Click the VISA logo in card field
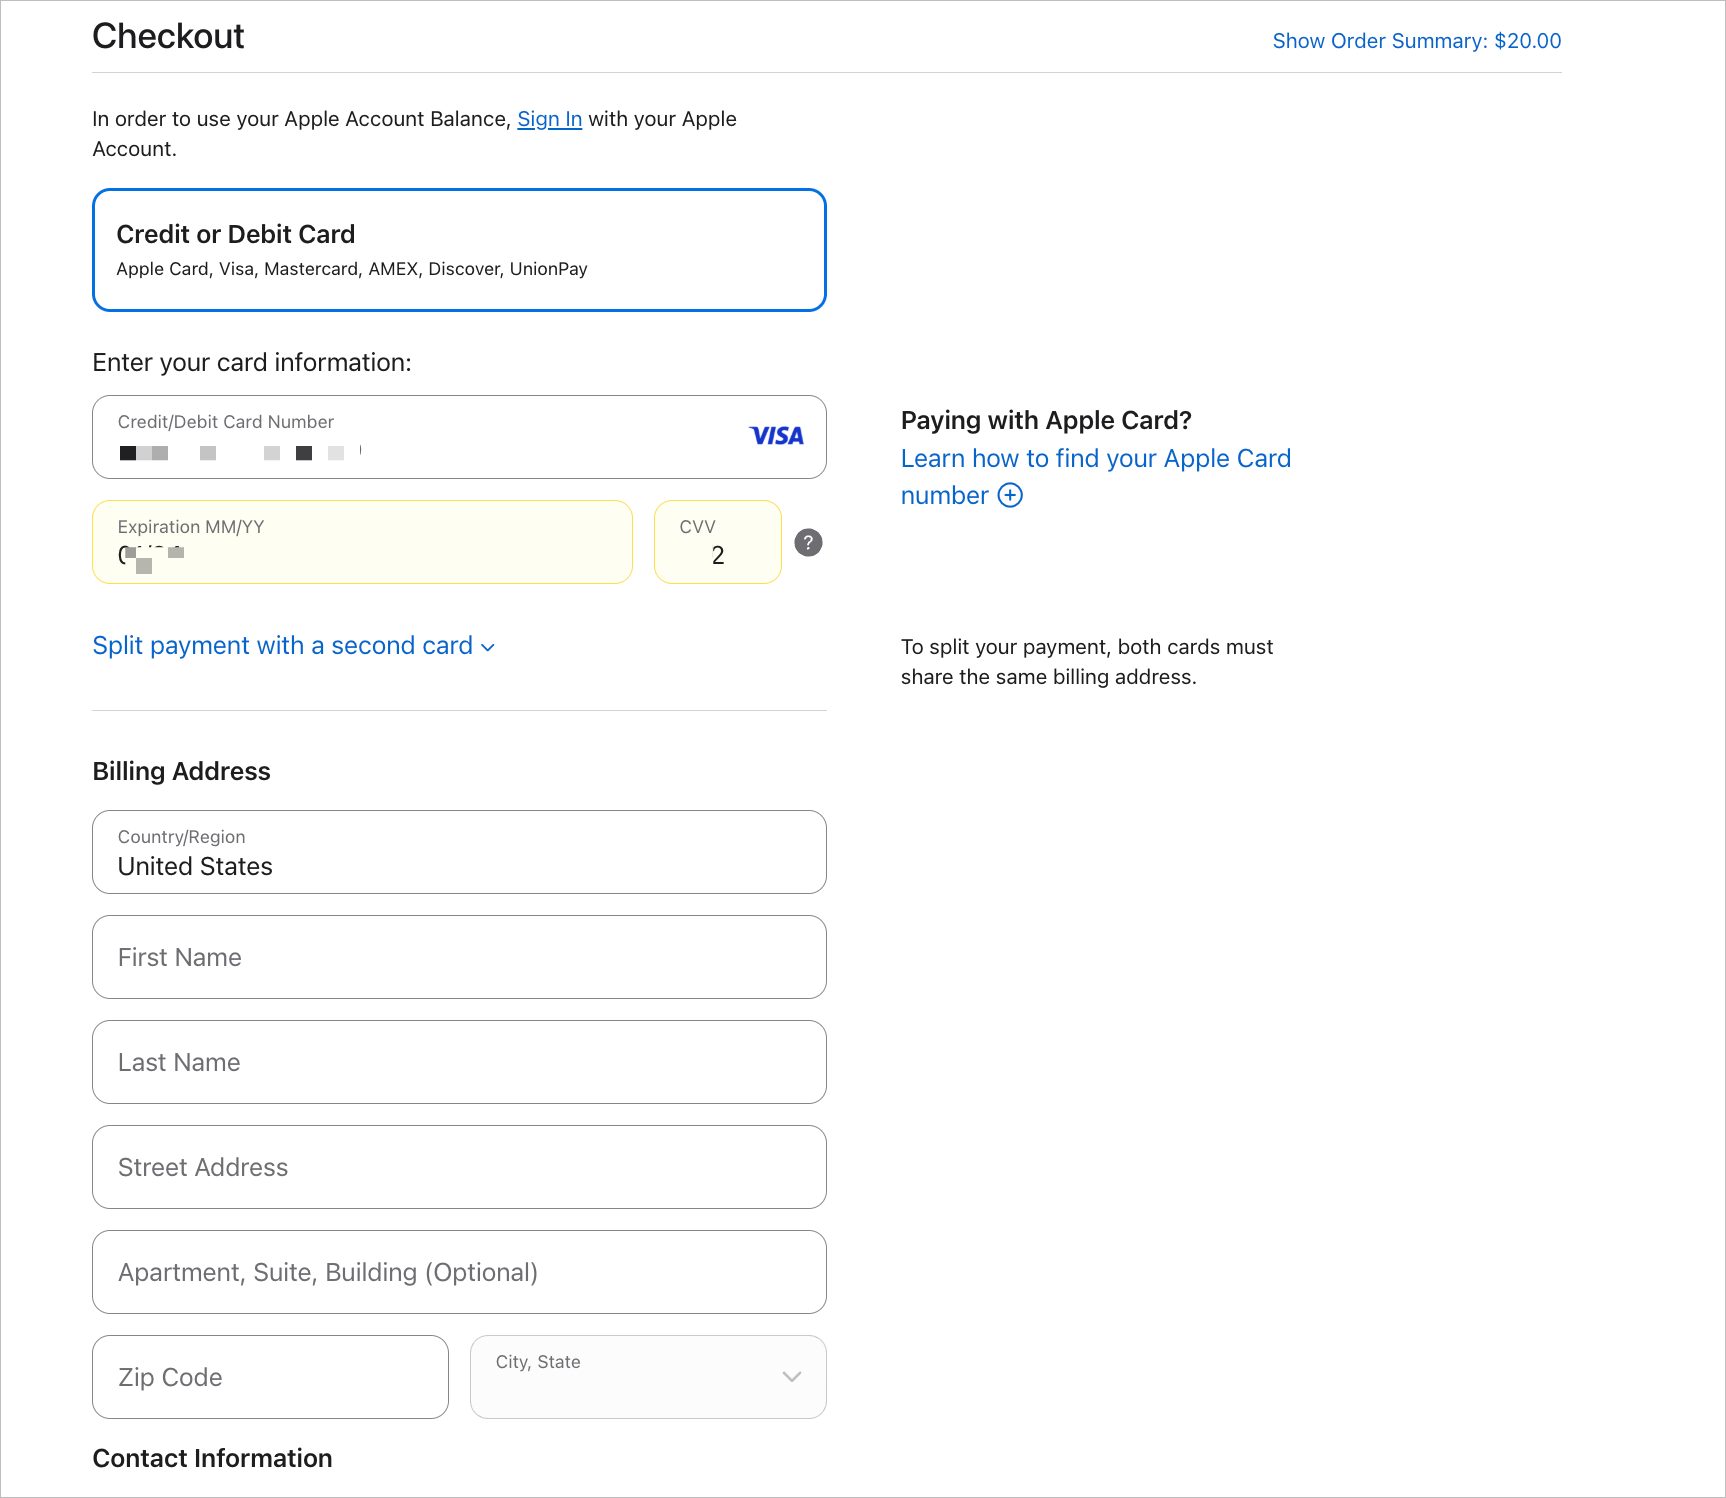 777,436
